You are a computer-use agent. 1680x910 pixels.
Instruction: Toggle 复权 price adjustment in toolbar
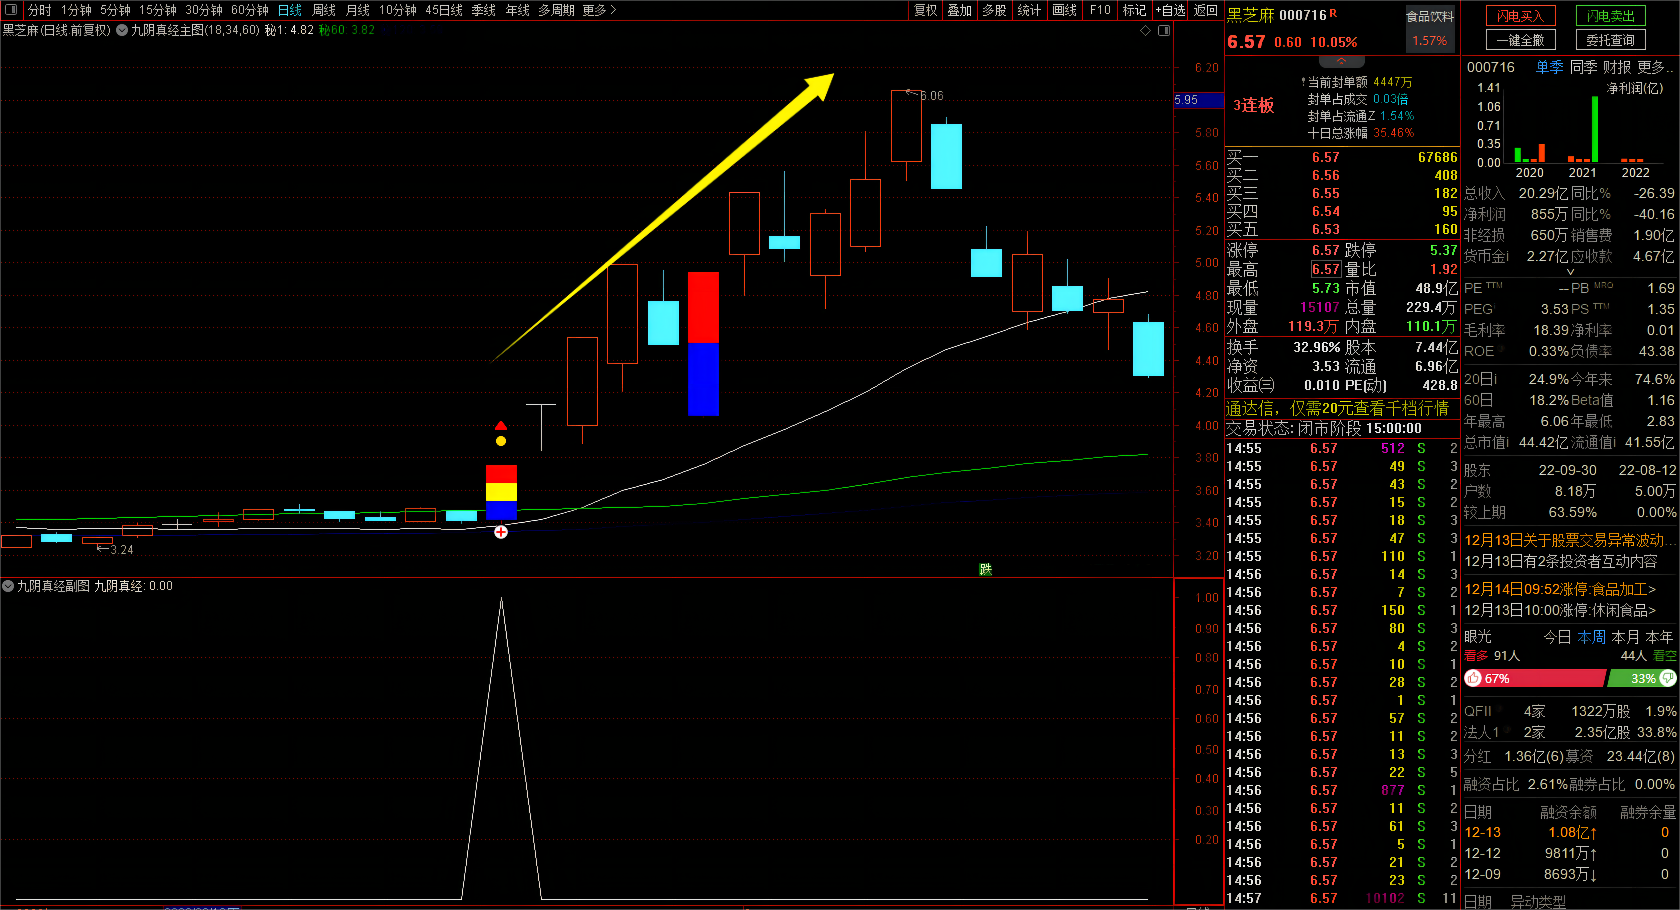[925, 10]
